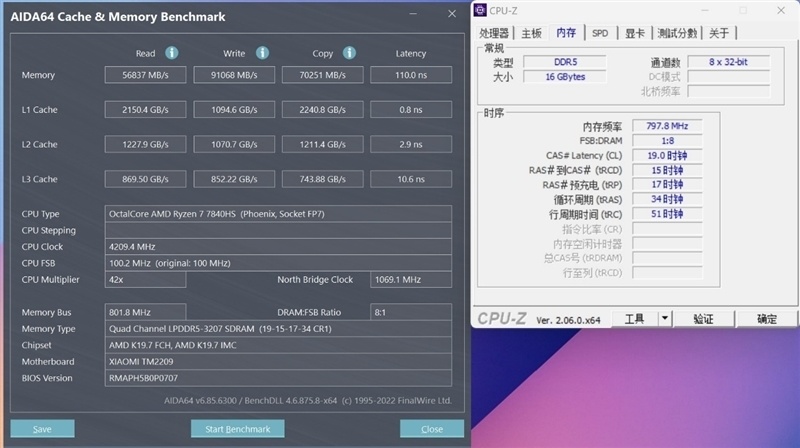Click the CPU Multiplier value 42x
The width and height of the screenshot is (800, 448).
tap(145, 280)
